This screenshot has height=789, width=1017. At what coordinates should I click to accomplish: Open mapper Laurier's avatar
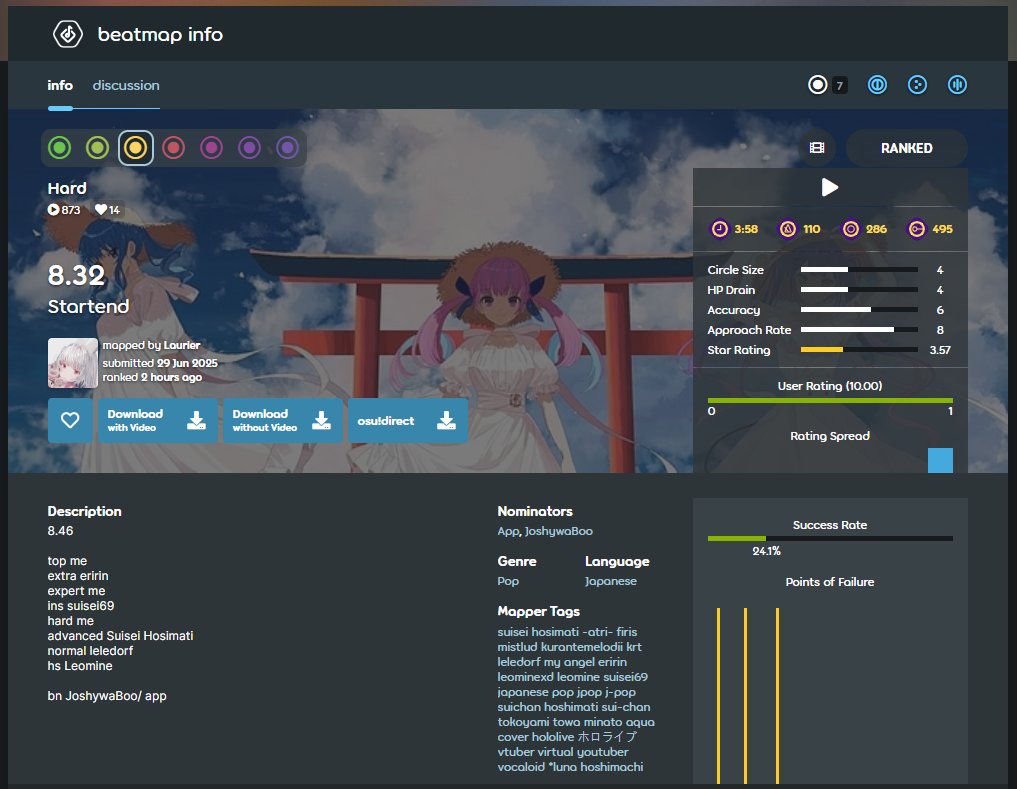[x=73, y=363]
